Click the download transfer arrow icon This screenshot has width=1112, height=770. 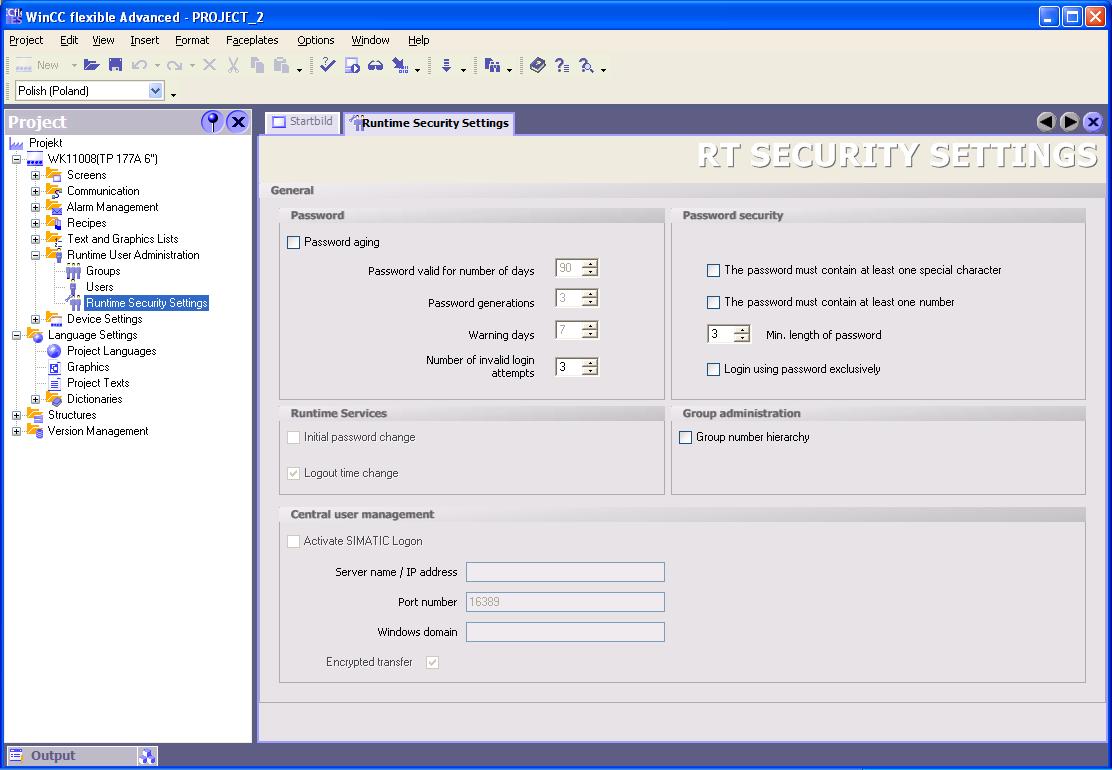[447, 65]
